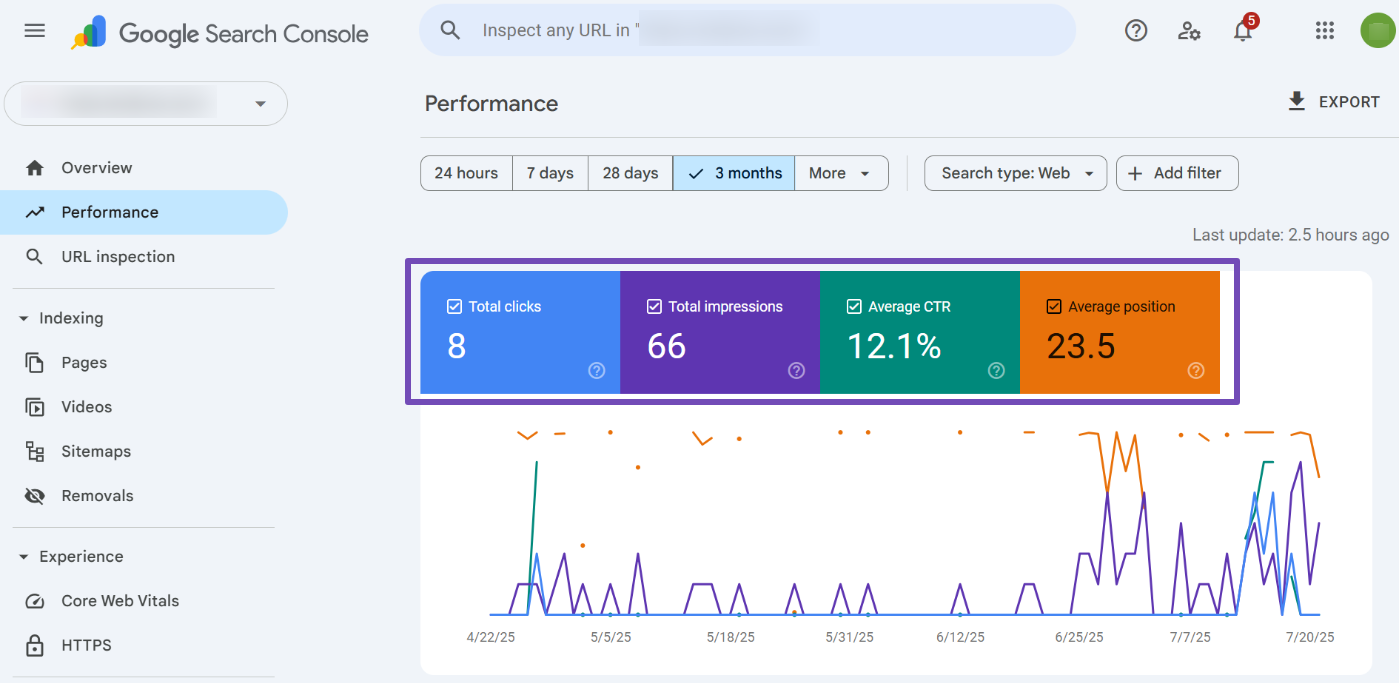Select the 28 days date range
1399x683 pixels.
click(x=630, y=173)
